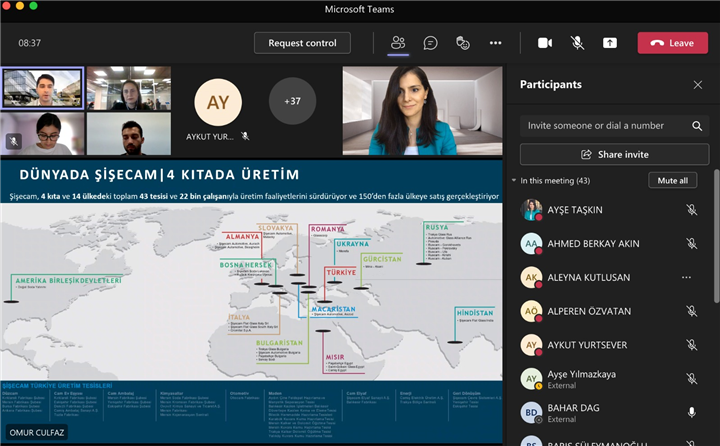Screen dimensions: 720x446
Task: Toggle the Participants panel icon
Action: 398,43
